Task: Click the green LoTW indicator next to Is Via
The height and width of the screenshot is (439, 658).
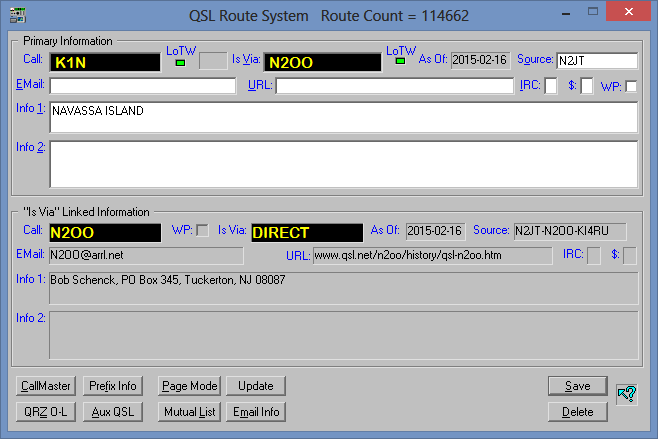Action: point(401,62)
